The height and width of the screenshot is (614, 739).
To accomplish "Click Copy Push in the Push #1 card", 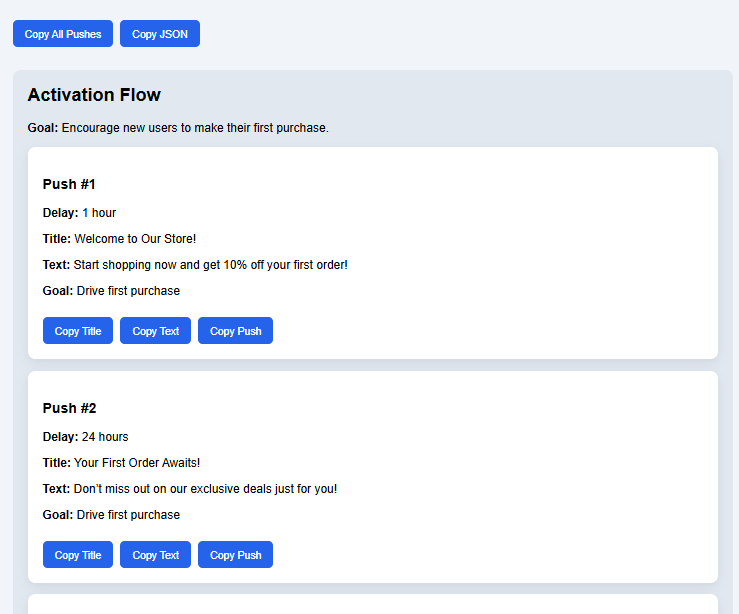I will click(x=235, y=331).
